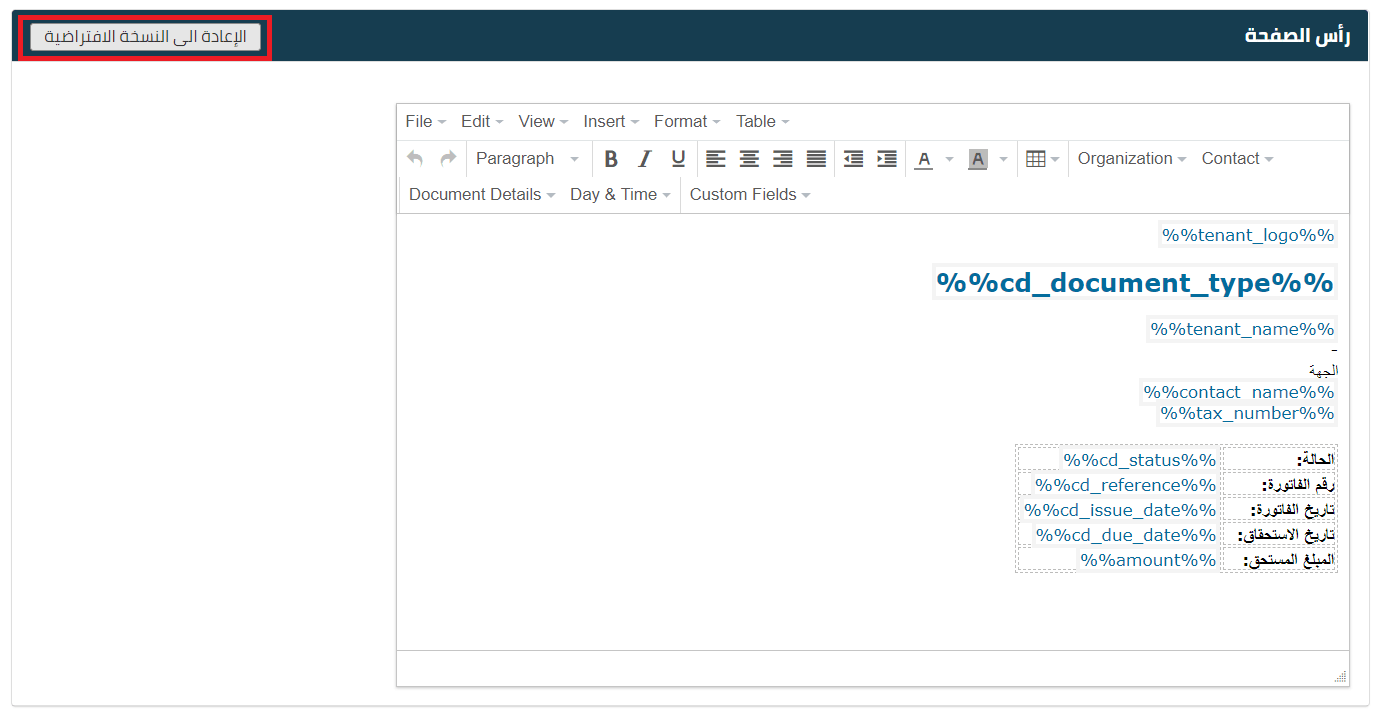Decrease indent of the paragraph

(x=853, y=159)
